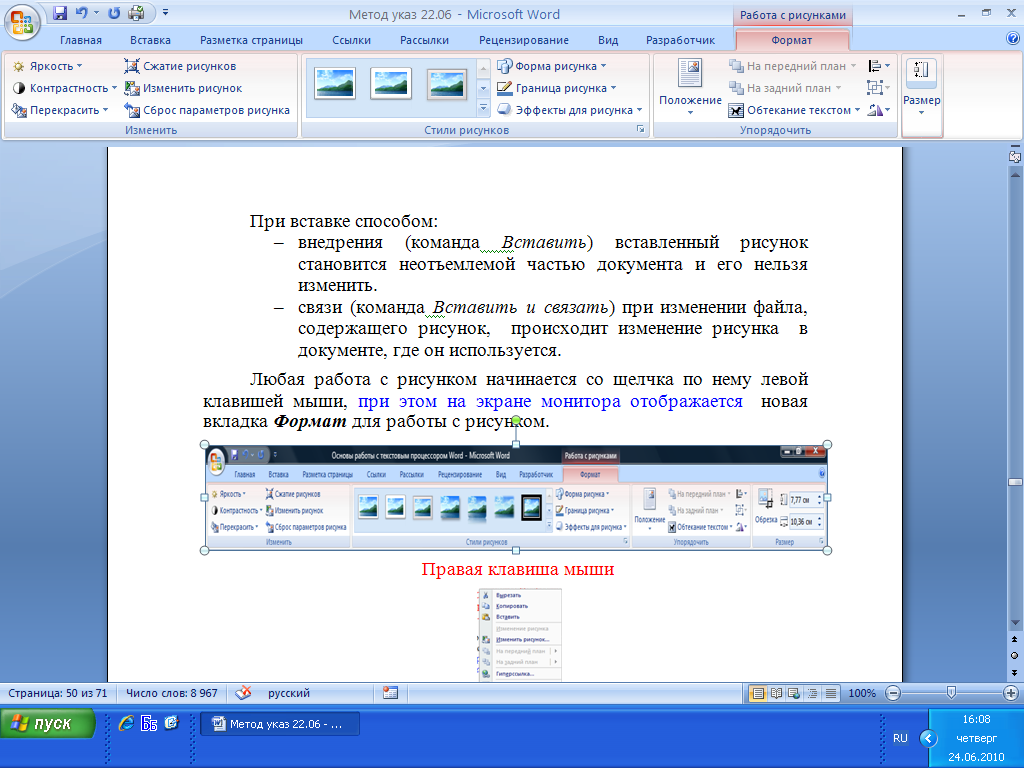Open the Customize Quick Access Toolbar arrow
Image resolution: width=1024 pixels, height=768 pixels.
point(165,12)
